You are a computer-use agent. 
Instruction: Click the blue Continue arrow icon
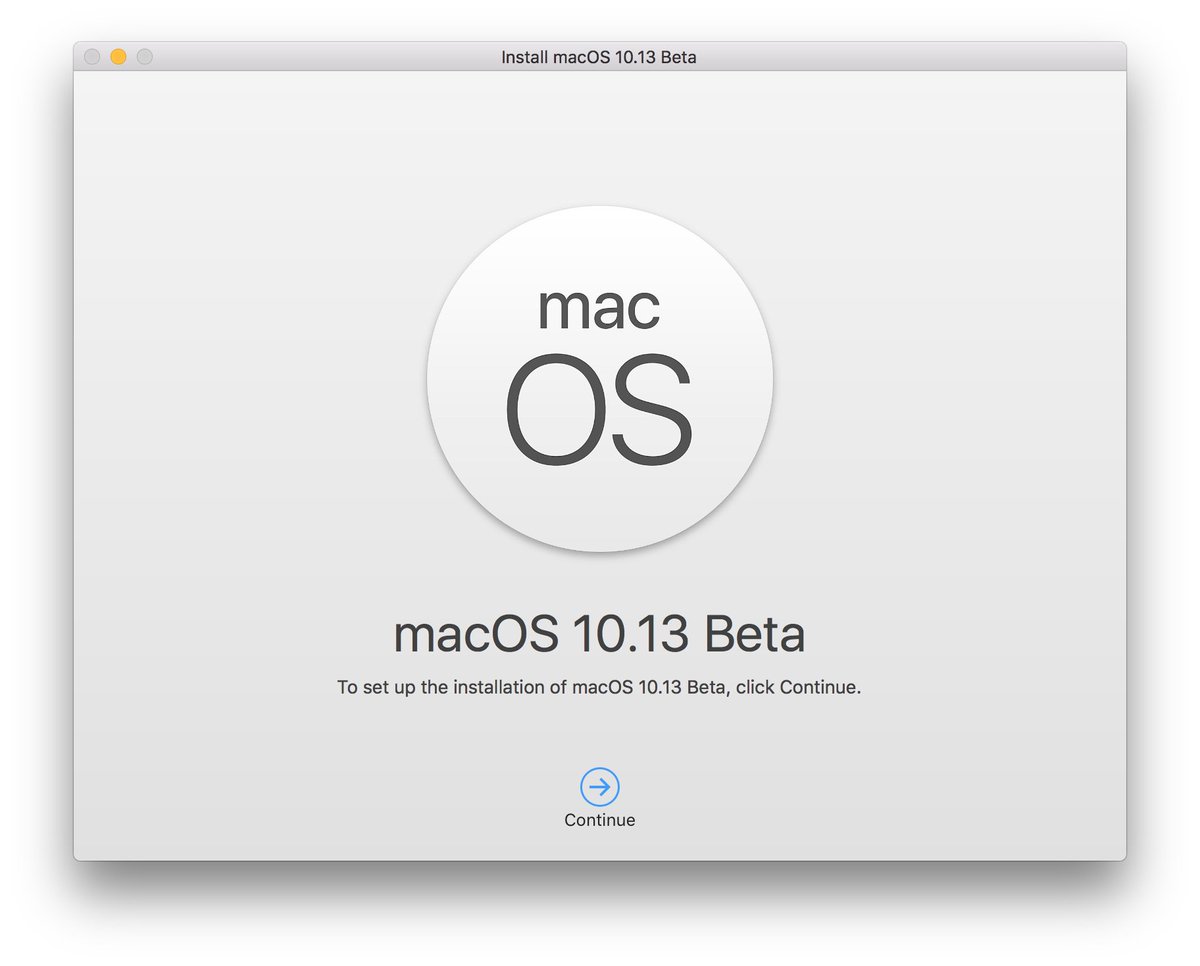point(599,787)
